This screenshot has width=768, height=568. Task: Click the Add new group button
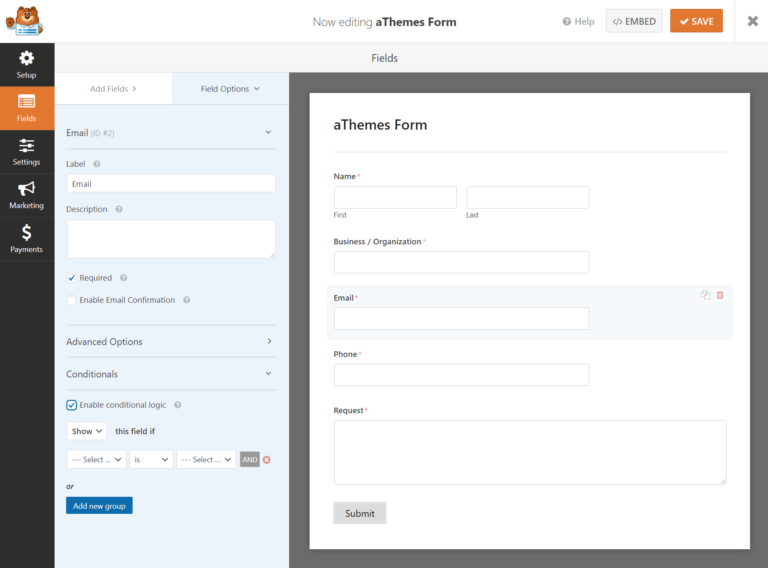(99, 506)
